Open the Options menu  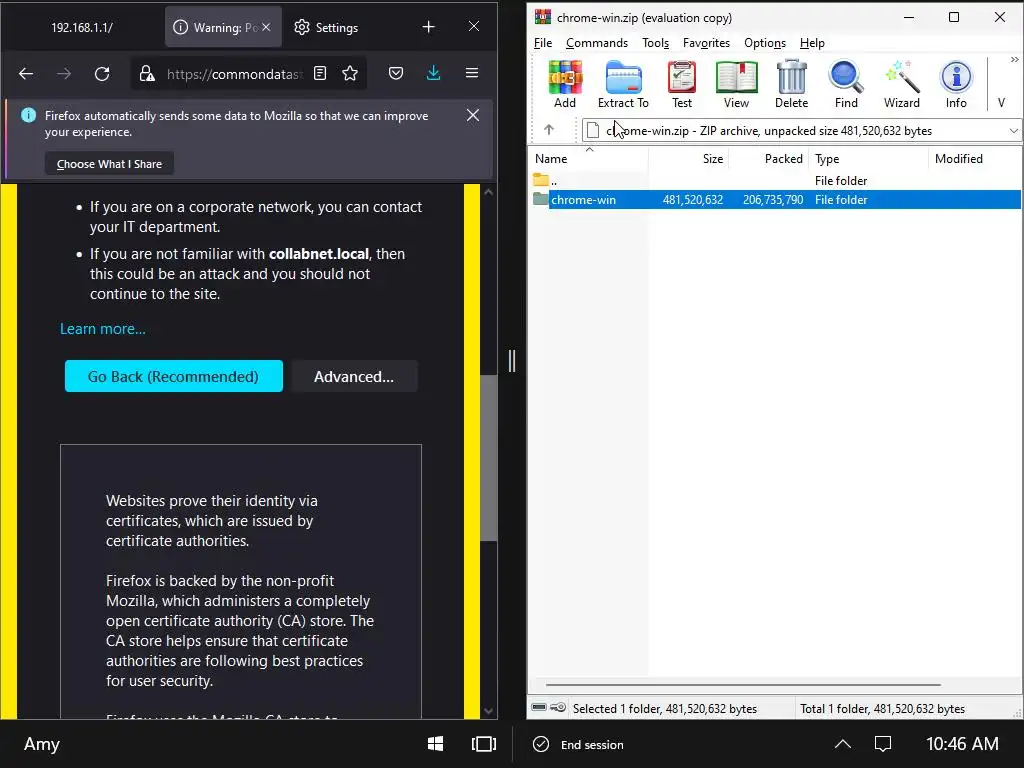click(765, 43)
